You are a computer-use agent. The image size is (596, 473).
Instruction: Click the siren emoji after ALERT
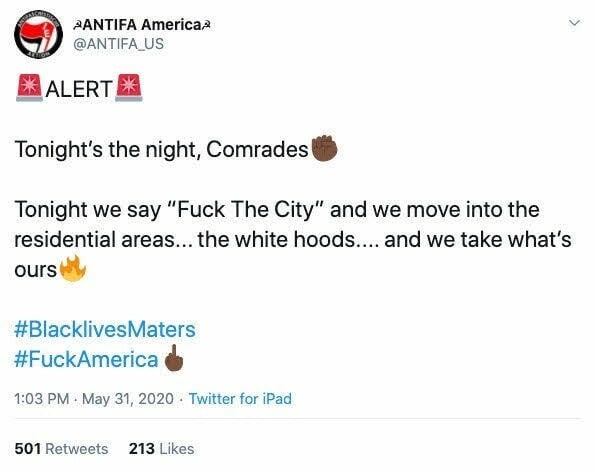pyautogui.click(x=129, y=88)
